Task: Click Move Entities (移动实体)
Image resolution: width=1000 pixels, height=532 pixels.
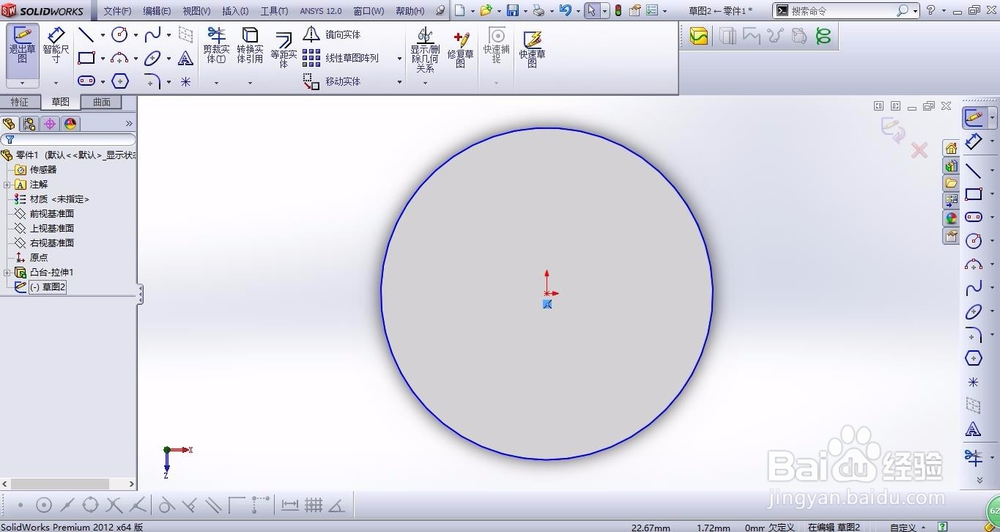Action: click(332, 82)
